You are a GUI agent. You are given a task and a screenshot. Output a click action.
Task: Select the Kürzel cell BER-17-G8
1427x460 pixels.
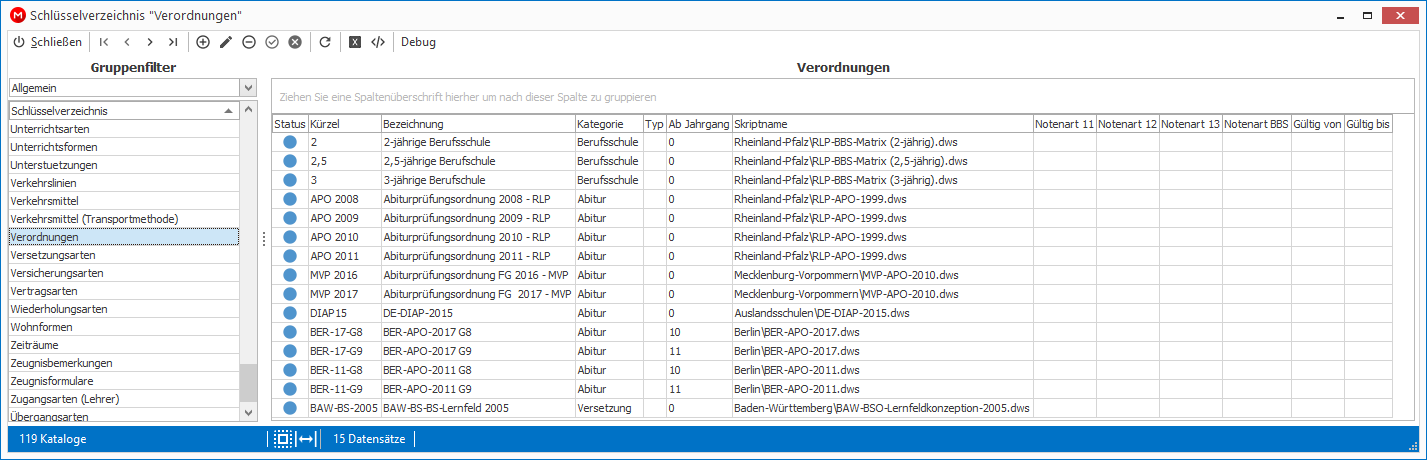(343, 332)
